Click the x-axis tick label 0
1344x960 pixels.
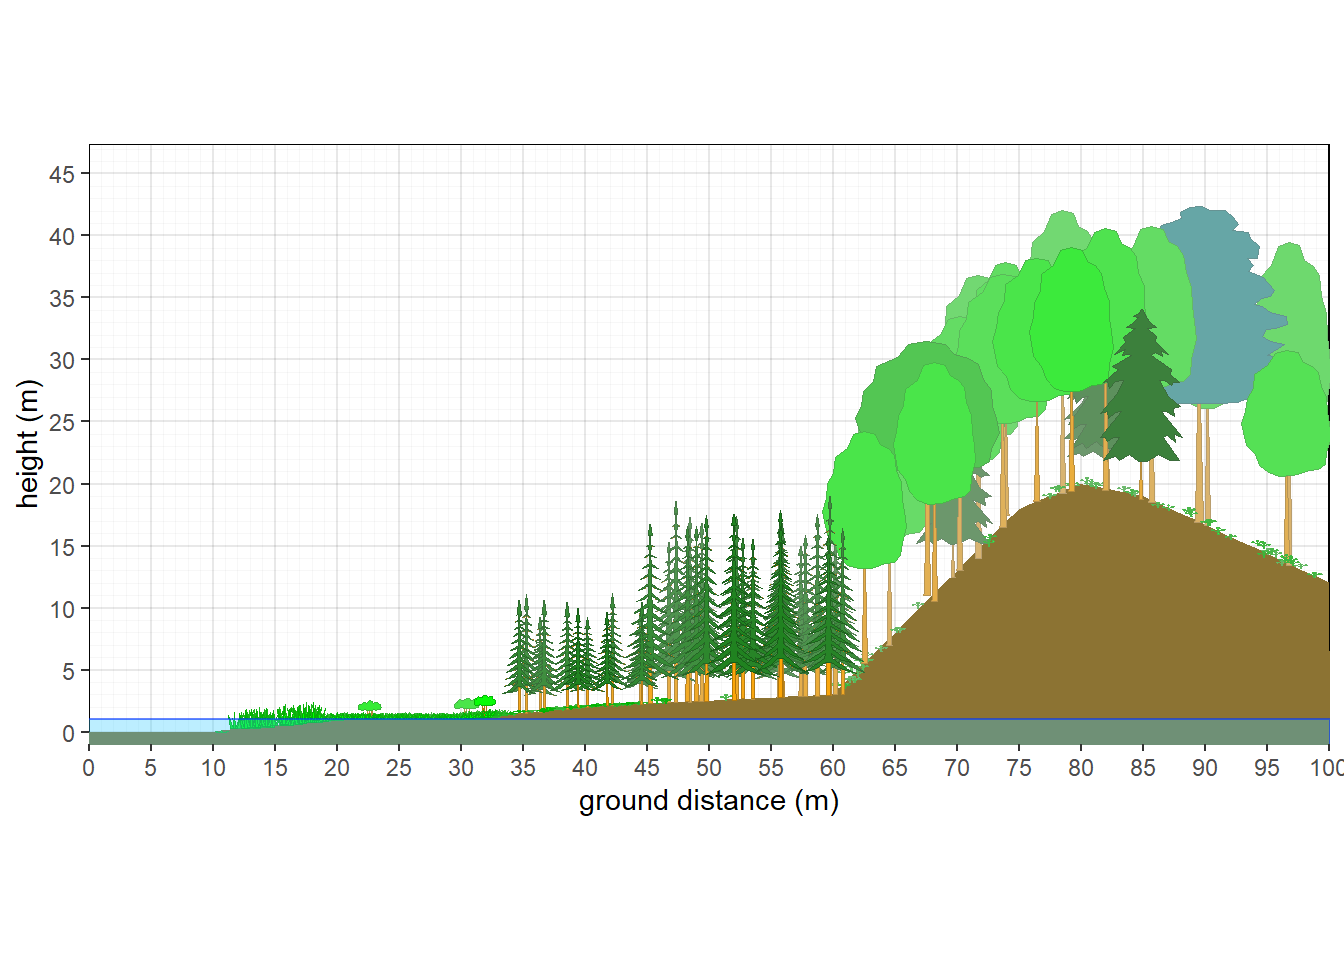pyautogui.click(x=89, y=768)
